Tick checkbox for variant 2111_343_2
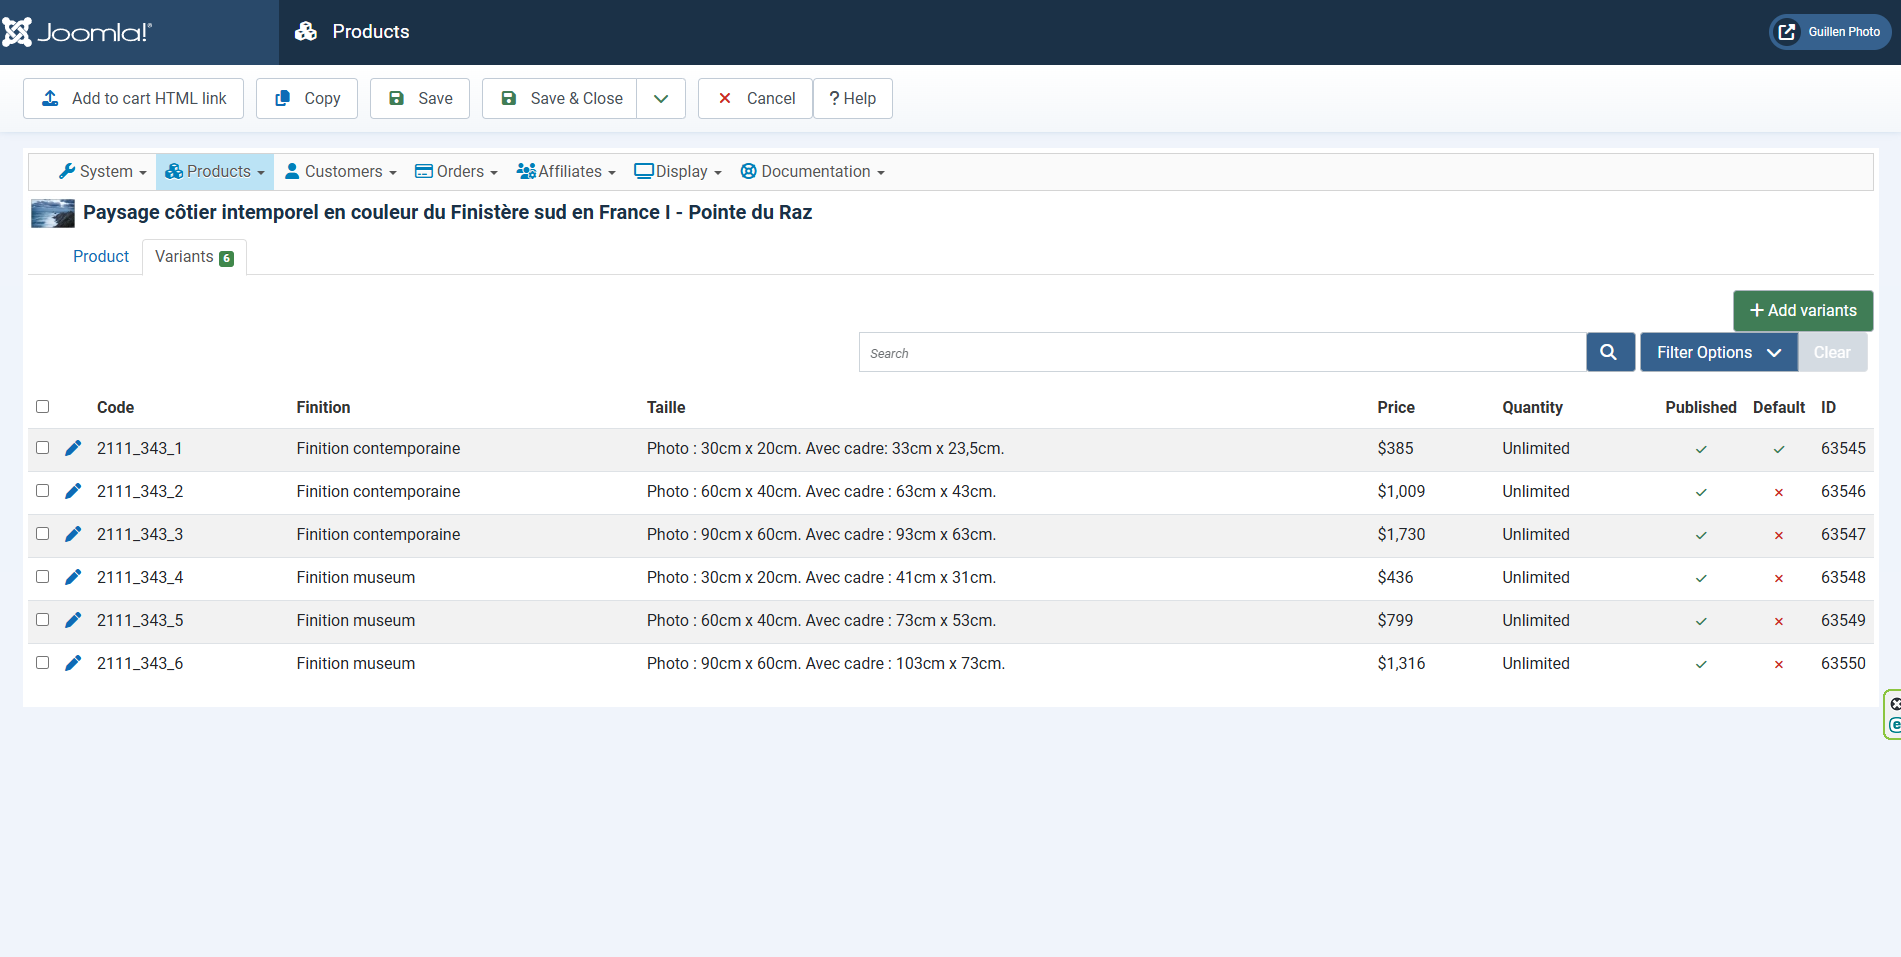This screenshot has height=957, width=1901. (x=43, y=491)
